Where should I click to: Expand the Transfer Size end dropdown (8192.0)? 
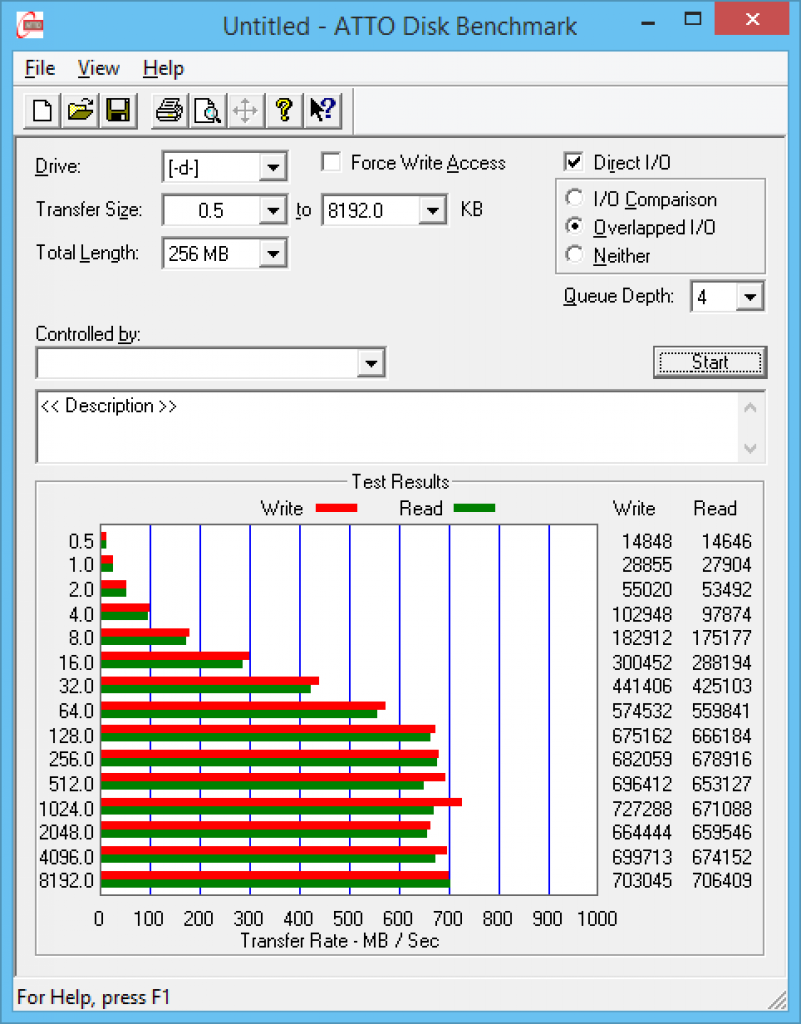coord(432,210)
